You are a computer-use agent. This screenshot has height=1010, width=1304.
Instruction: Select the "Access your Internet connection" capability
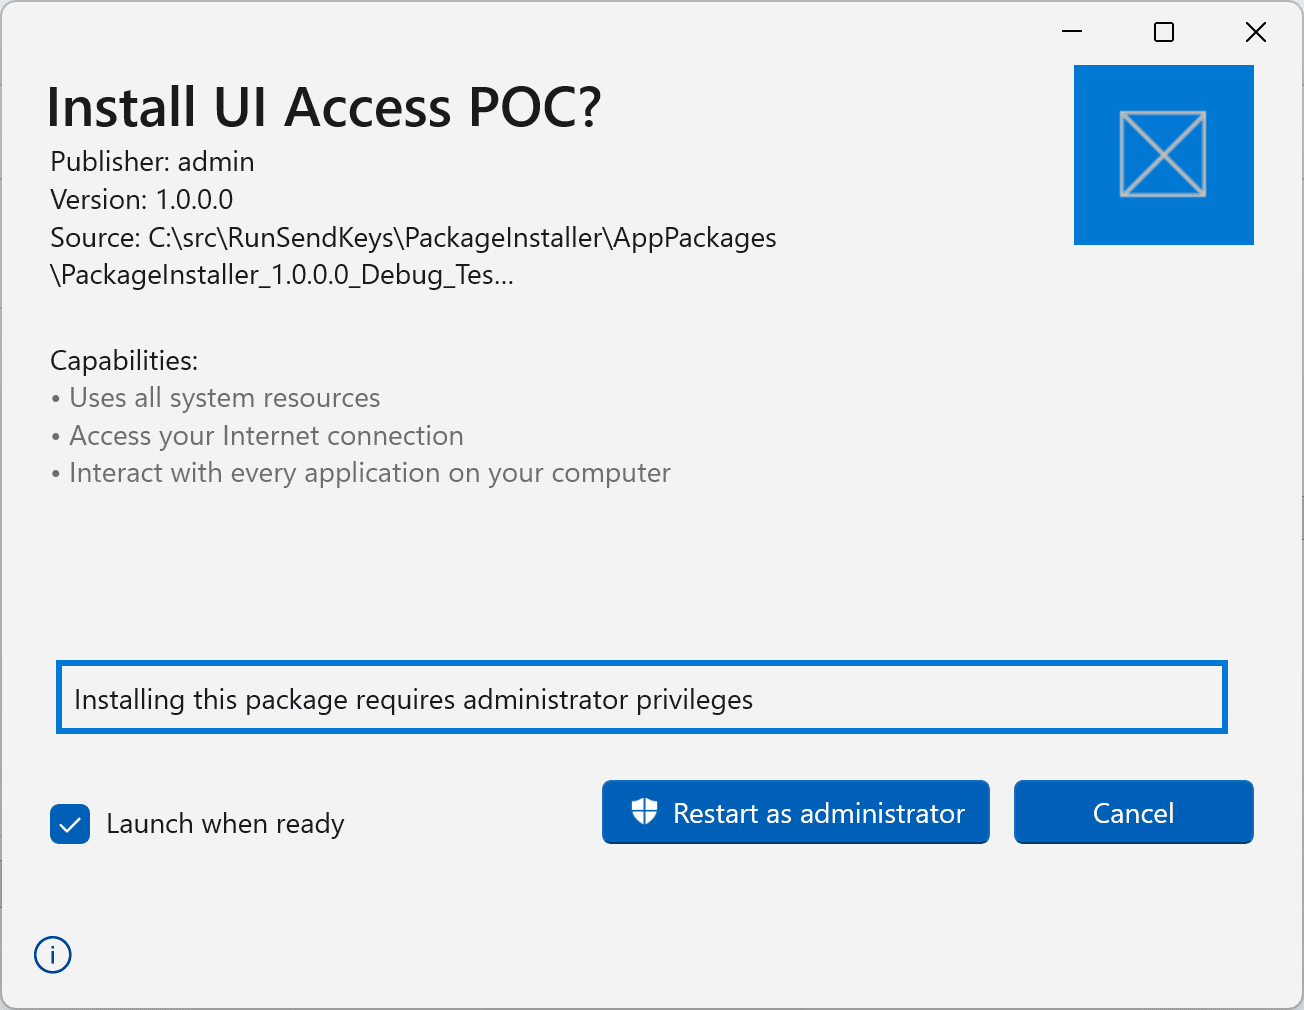pyautogui.click(x=266, y=436)
